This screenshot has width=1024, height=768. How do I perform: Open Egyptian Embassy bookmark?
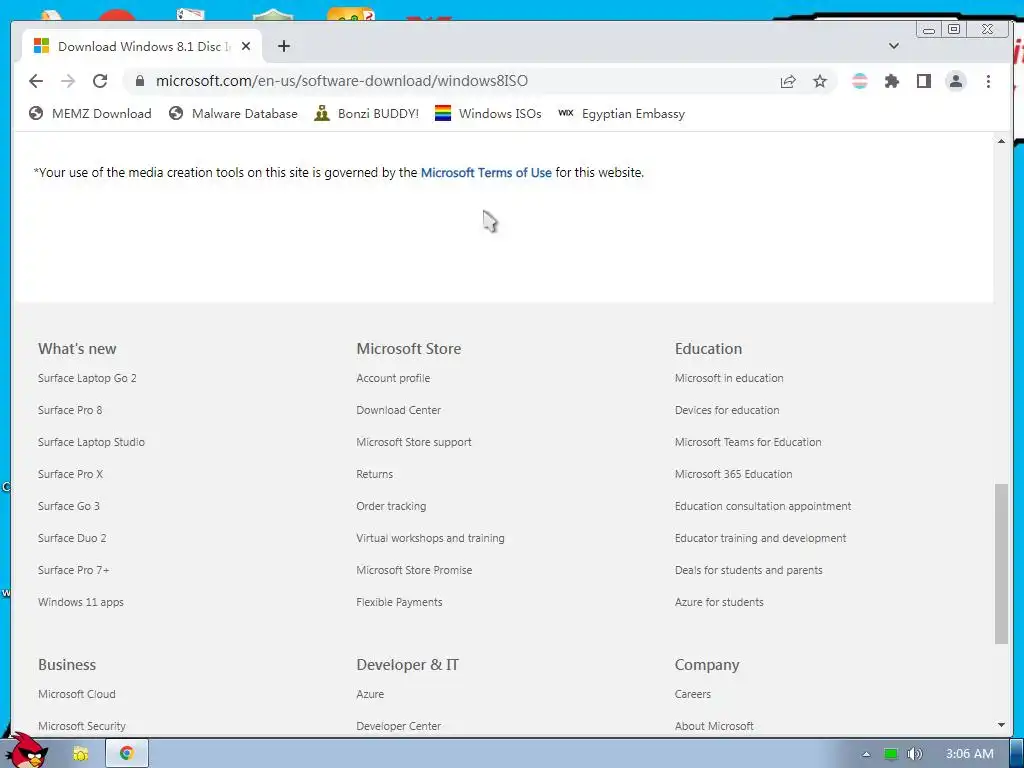click(x=621, y=114)
